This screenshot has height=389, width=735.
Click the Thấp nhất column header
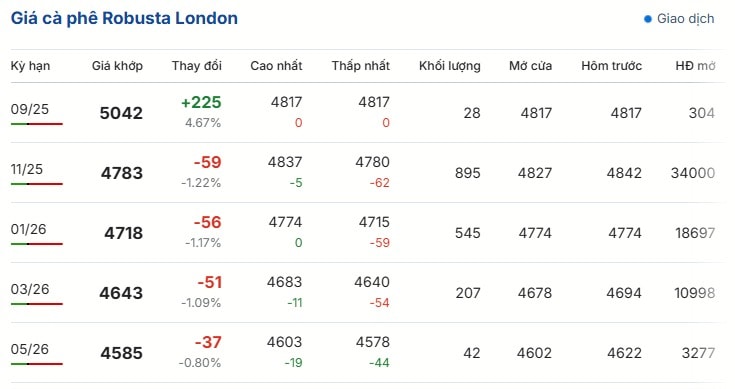coord(360,66)
